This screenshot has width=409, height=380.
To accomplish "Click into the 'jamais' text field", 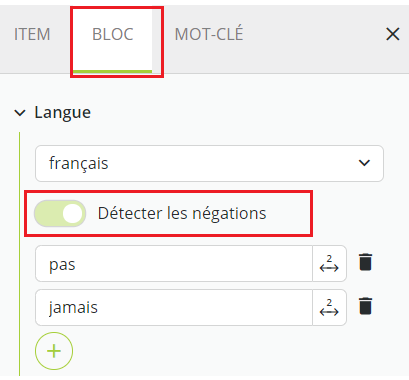I will pyautogui.click(x=174, y=307).
